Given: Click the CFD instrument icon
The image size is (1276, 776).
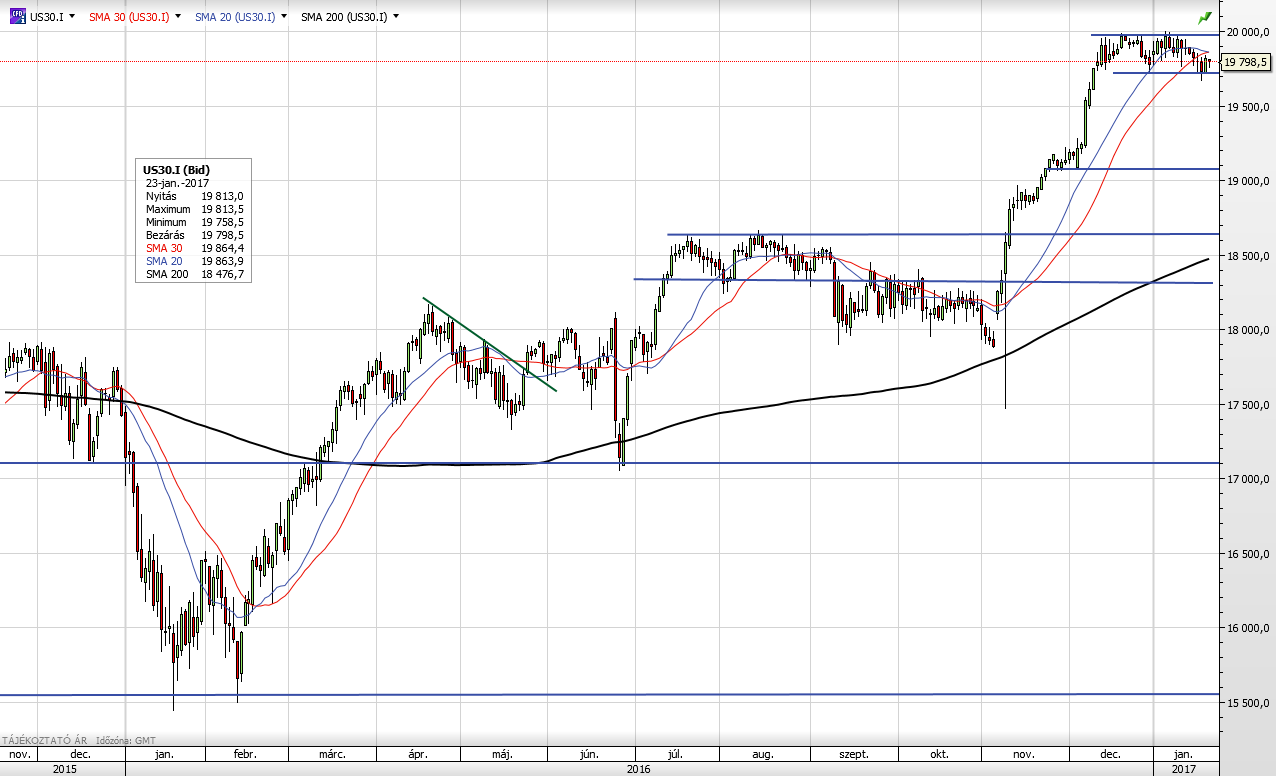Looking at the screenshot, I should coord(17,17).
